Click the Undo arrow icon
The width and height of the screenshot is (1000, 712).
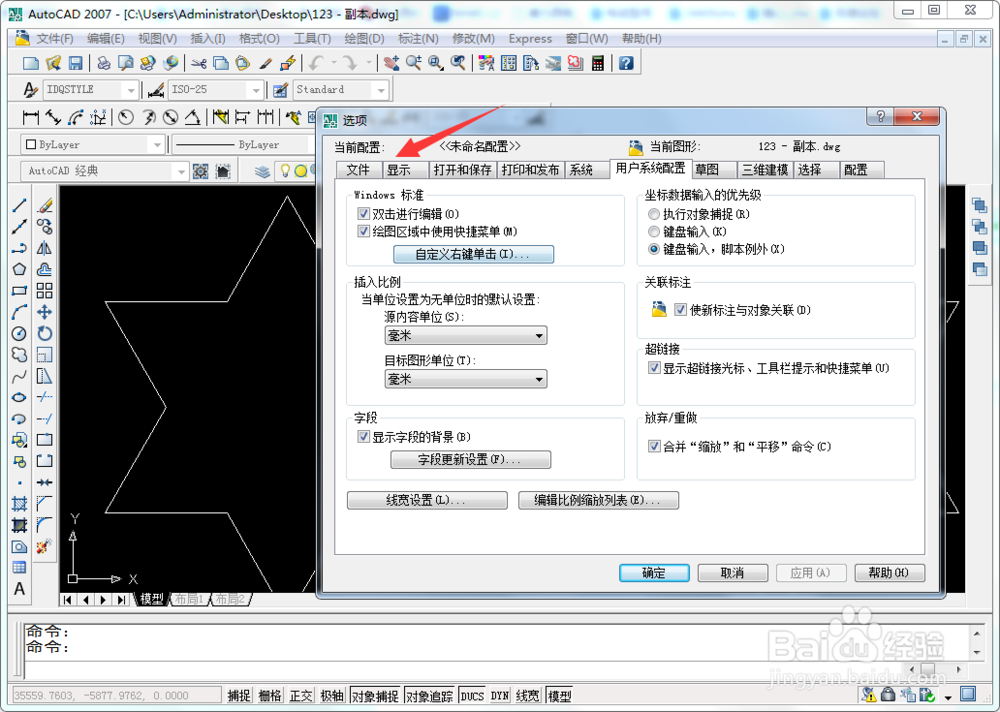tap(317, 63)
